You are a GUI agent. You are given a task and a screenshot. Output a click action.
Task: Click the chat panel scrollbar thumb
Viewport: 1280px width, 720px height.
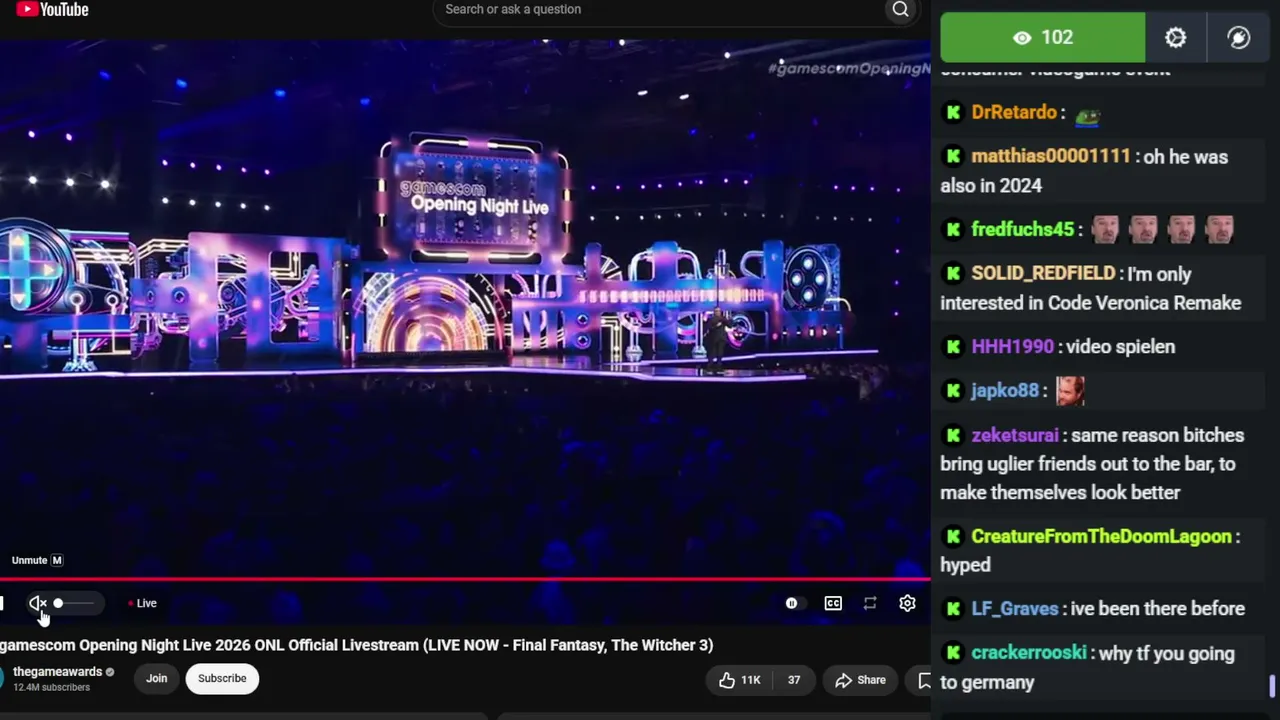point(1272,686)
